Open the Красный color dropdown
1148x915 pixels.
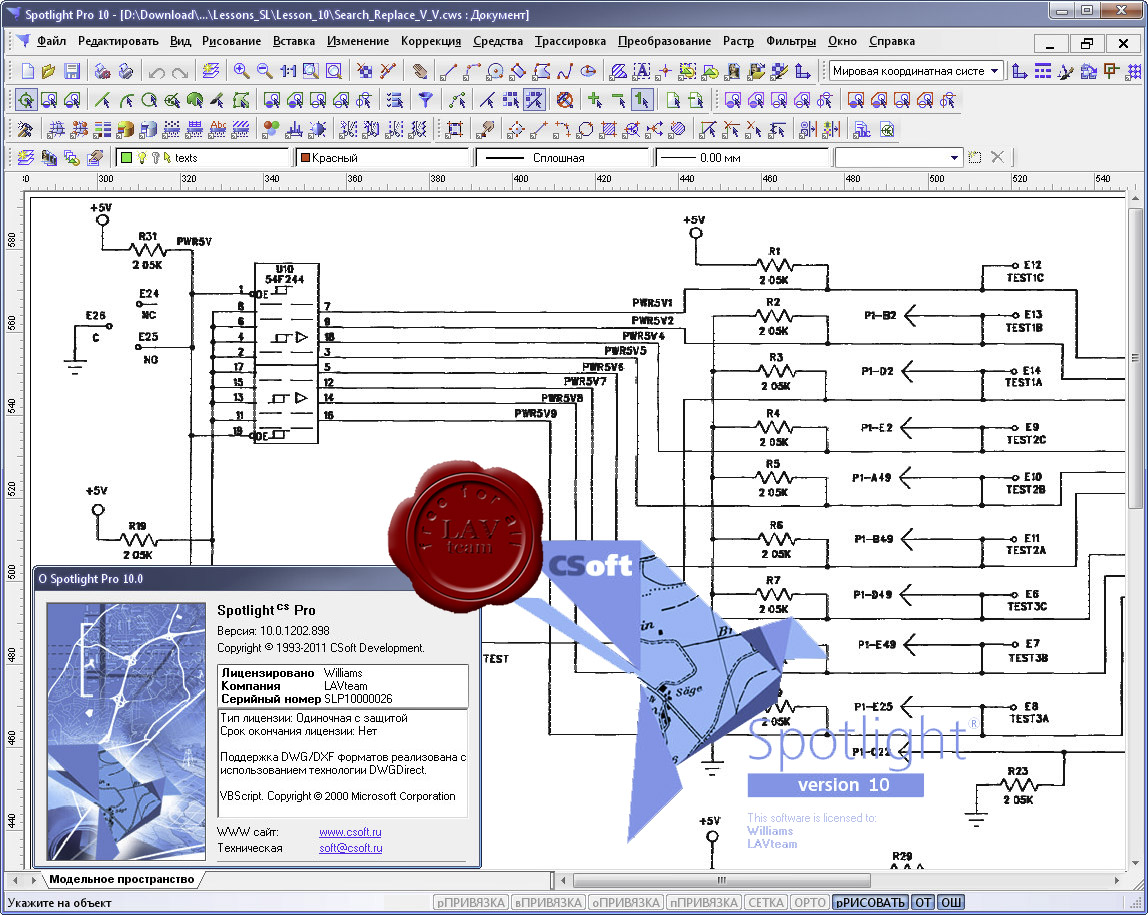coord(381,157)
